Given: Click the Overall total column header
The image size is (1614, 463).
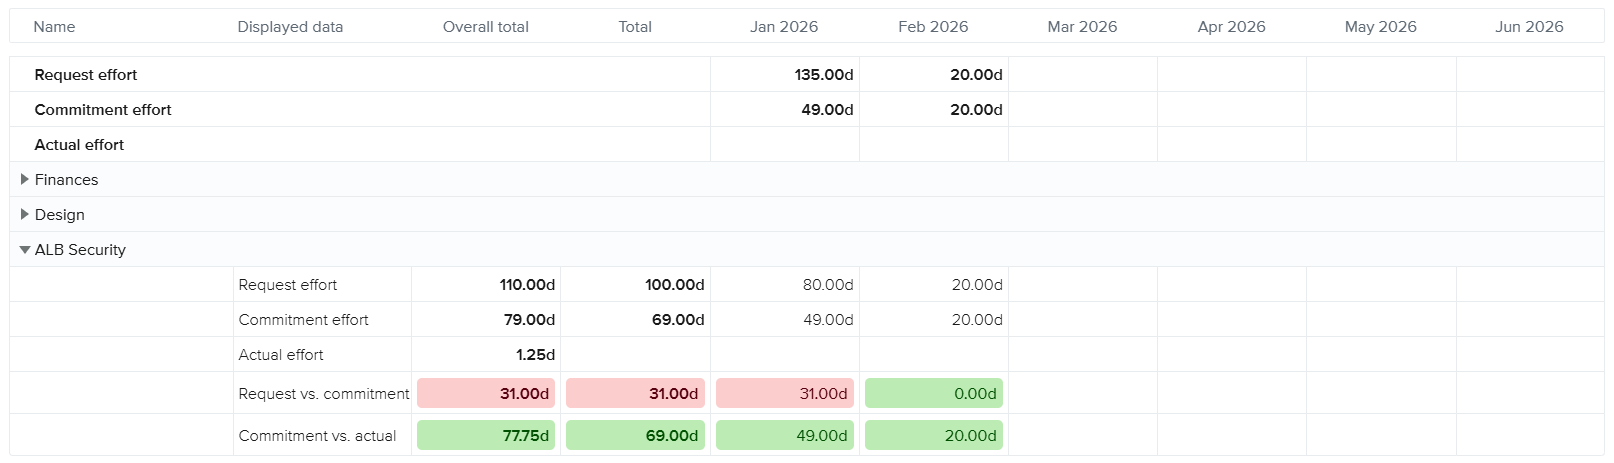Looking at the screenshot, I should tap(485, 27).
